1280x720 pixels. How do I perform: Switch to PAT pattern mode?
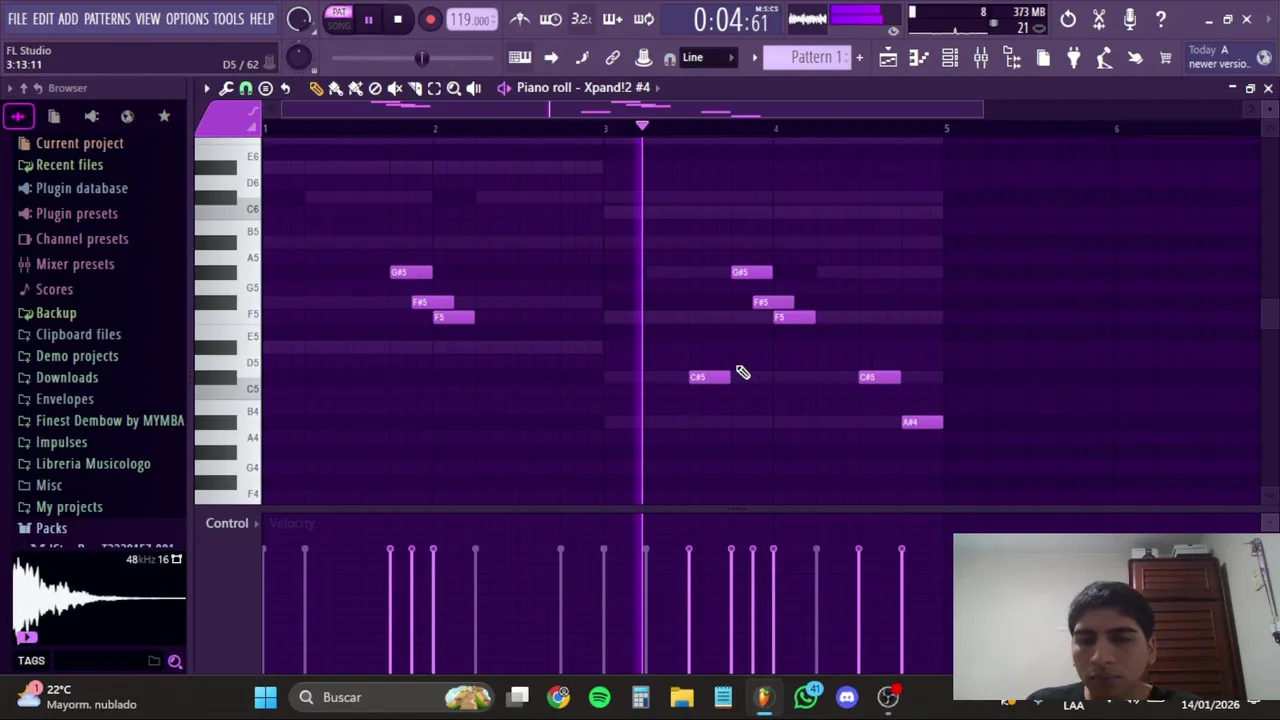click(x=339, y=13)
